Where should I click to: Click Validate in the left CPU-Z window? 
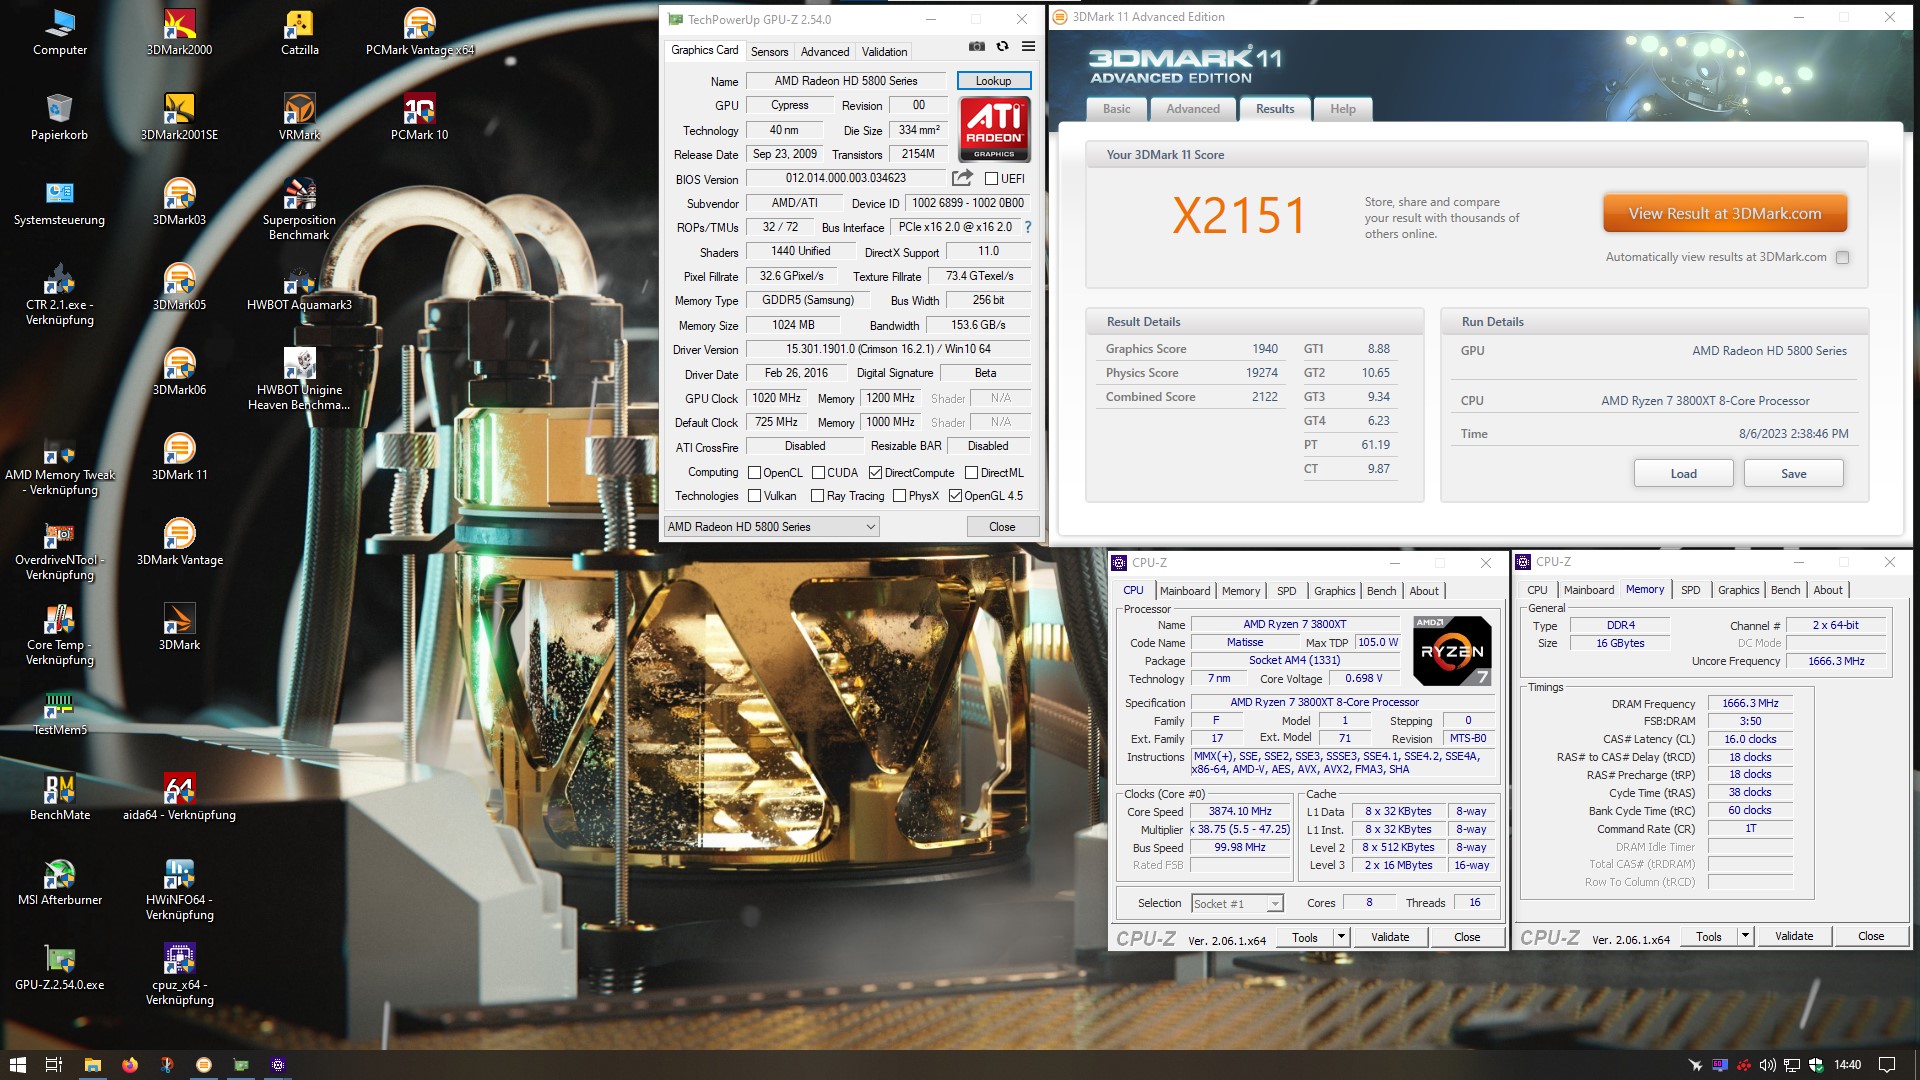click(x=1390, y=937)
